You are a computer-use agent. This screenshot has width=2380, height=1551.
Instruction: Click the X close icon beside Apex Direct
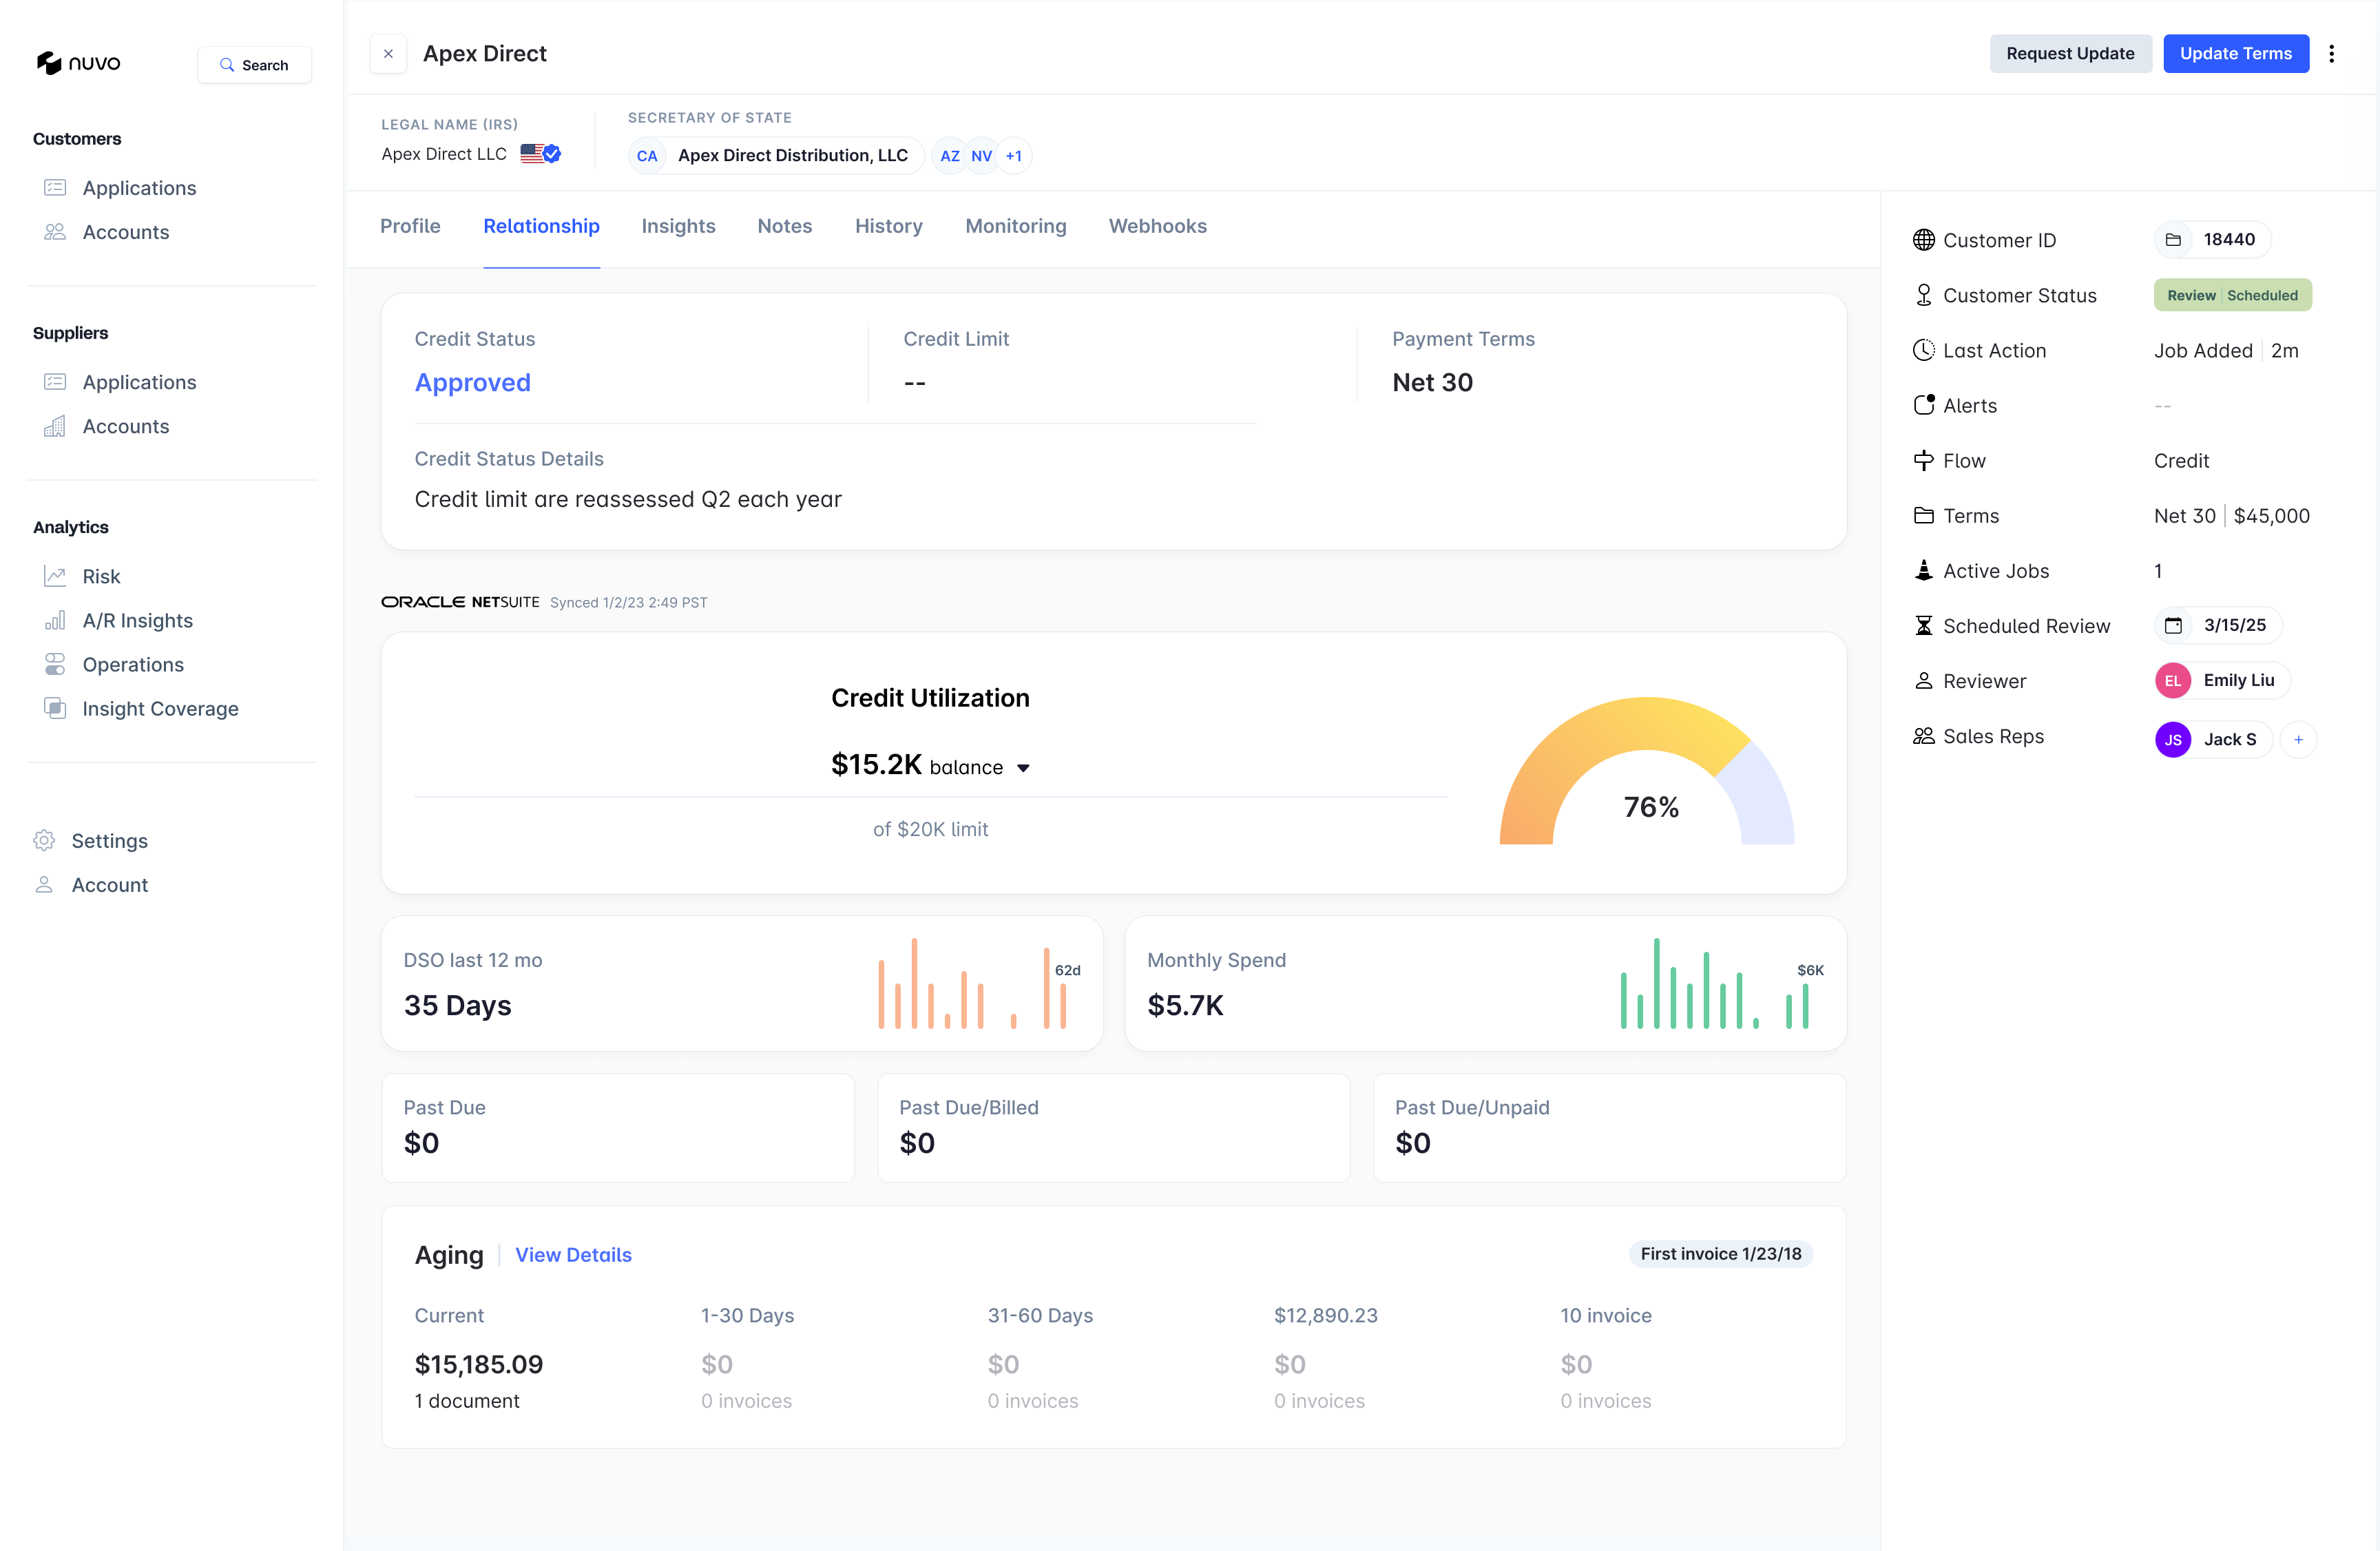click(388, 54)
